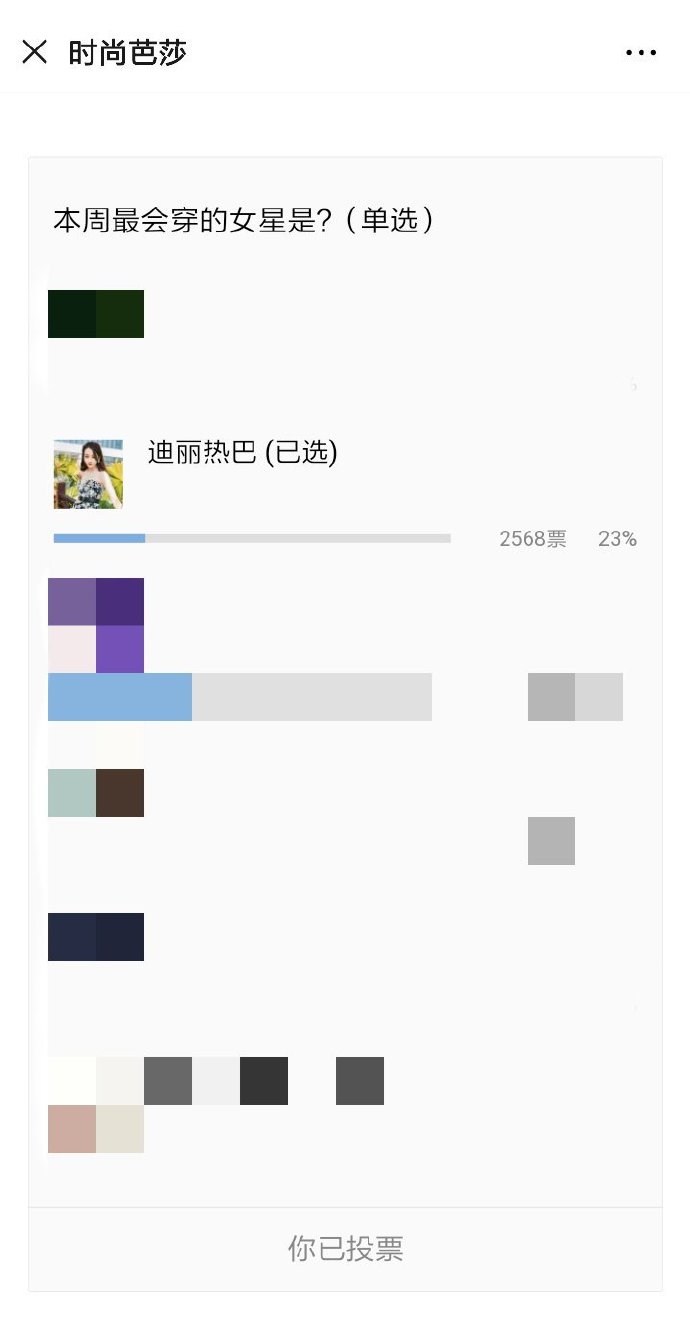Open the three-dot more options menu
The height and width of the screenshot is (1344, 690).
coord(641,52)
